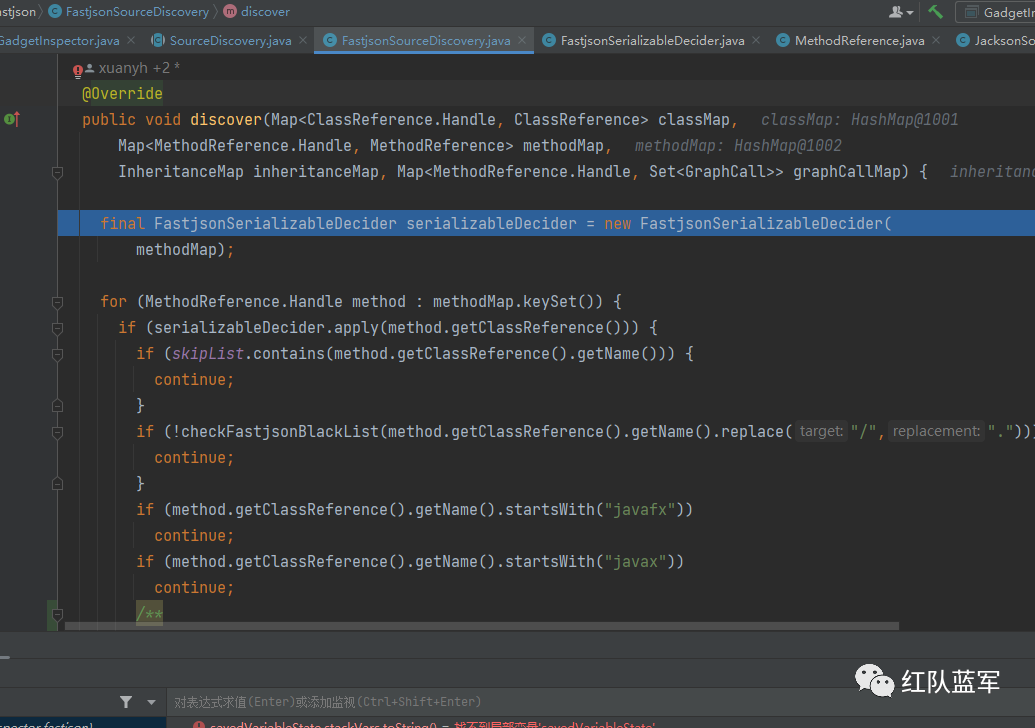Switch to SourceDiscovery.java tab
The width and height of the screenshot is (1035, 728).
[x=230, y=40]
